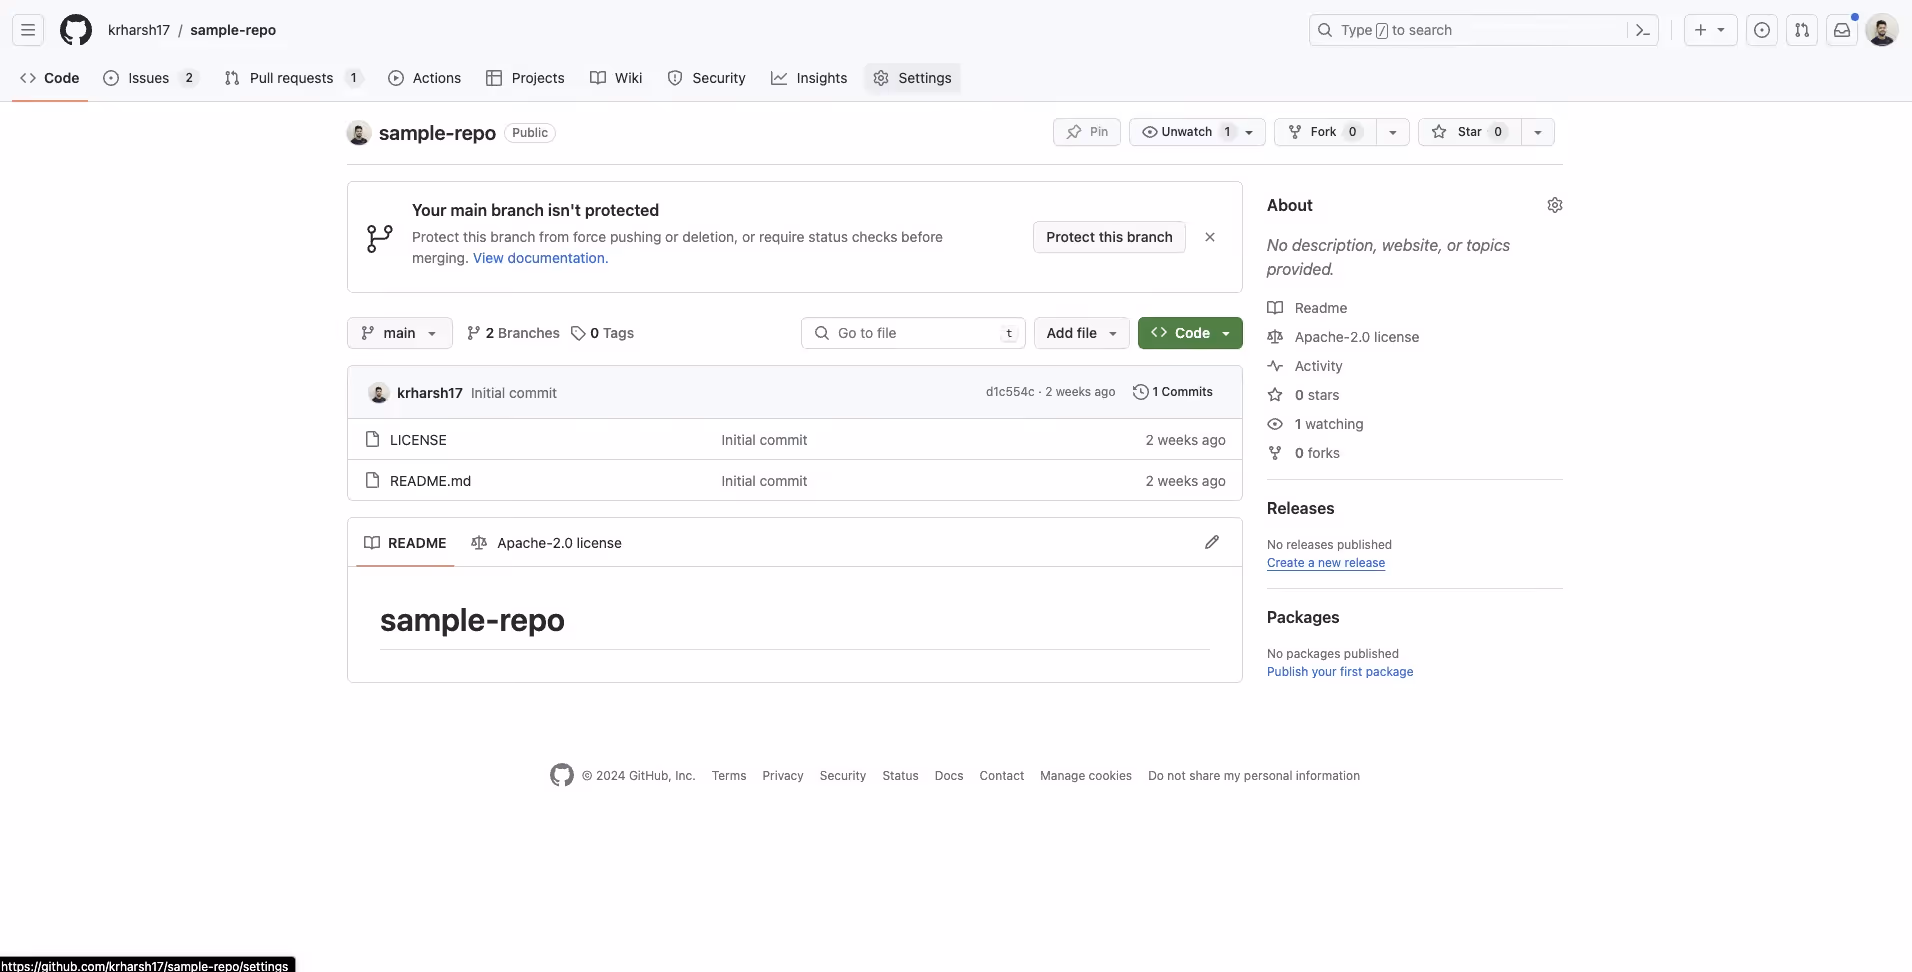Open the notifications inbox icon
Viewport: 1912px width, 972px height.
pos(1842,30)
